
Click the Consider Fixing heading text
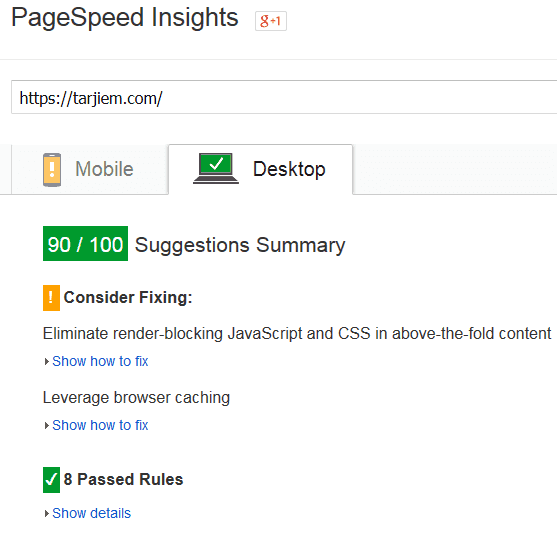coord(128,297)
